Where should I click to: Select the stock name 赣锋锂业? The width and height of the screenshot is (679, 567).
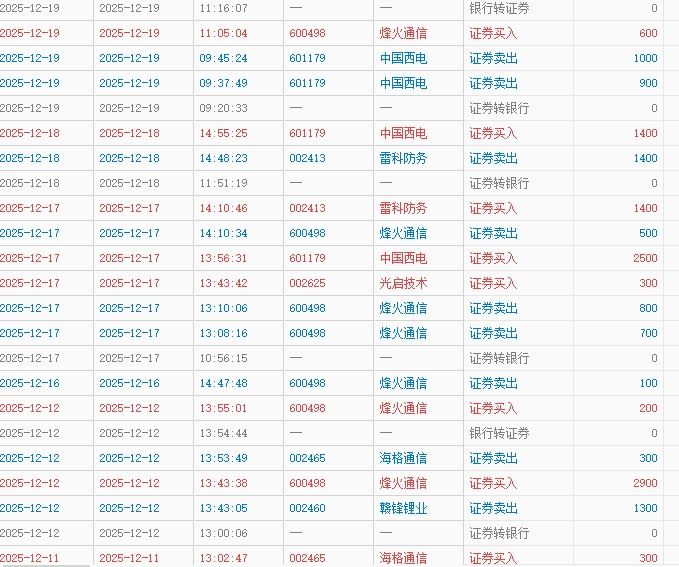point(403,509)
